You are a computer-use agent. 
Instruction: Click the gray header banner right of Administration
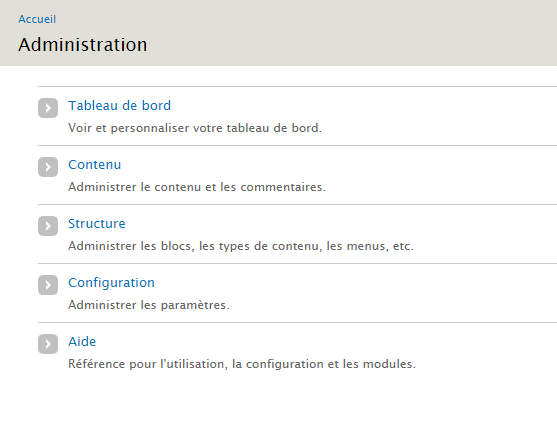click(x=352, y=33)
